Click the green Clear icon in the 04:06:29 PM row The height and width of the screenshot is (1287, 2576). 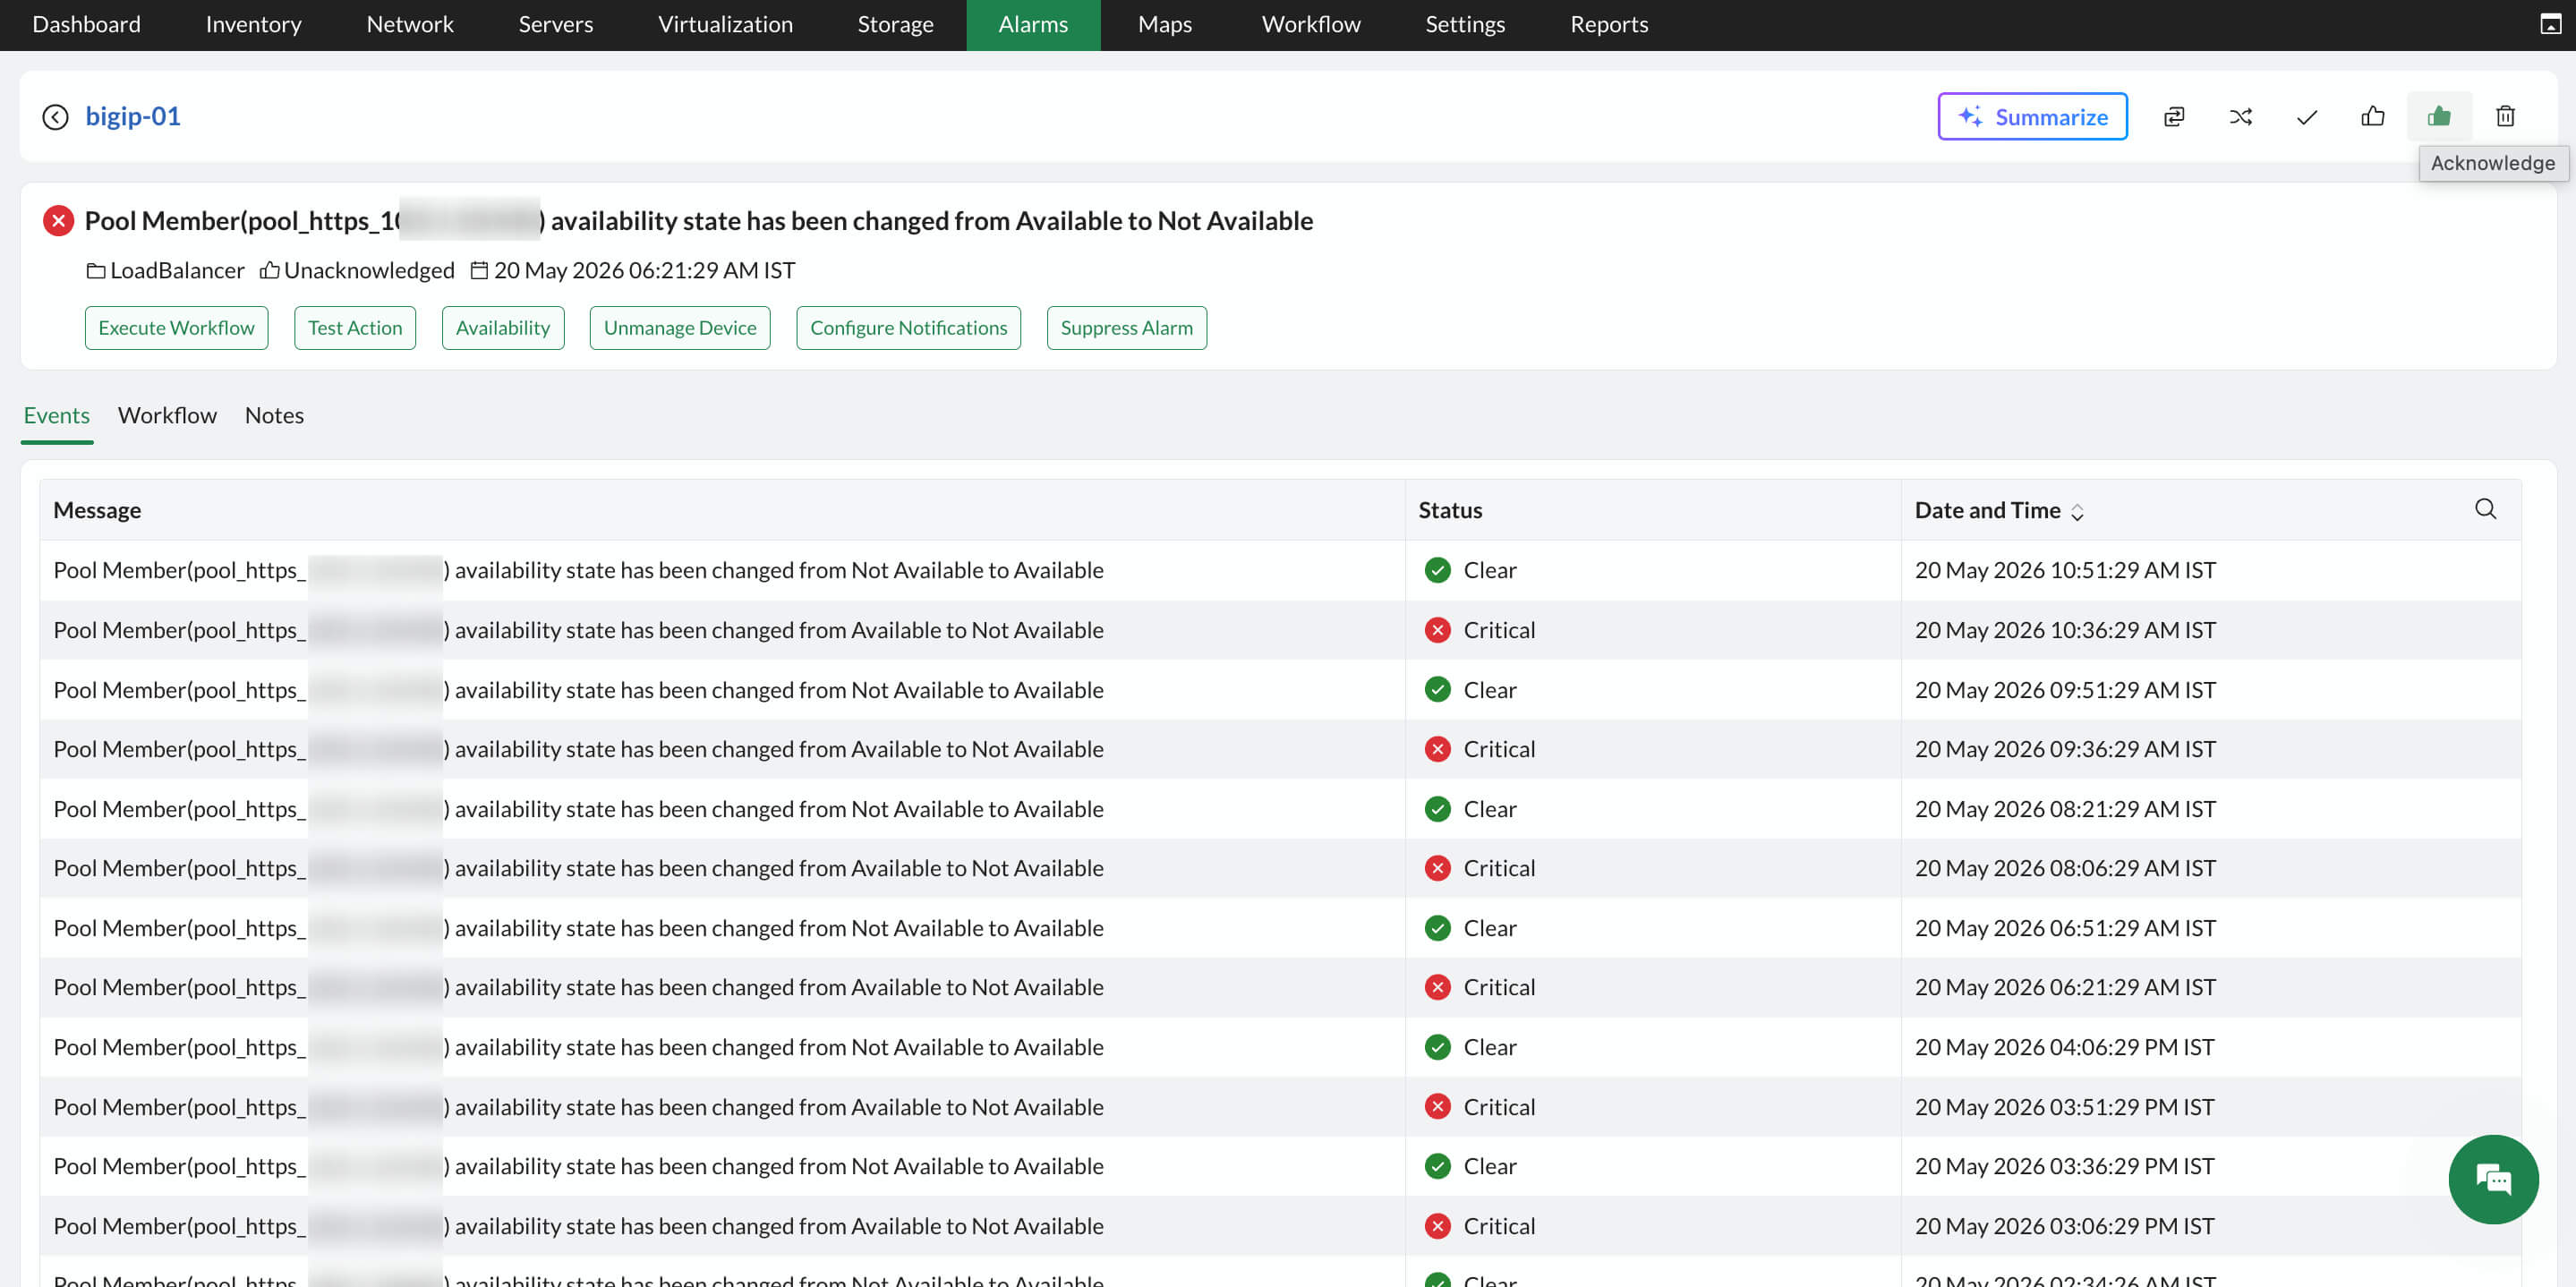[x=1437, y=1047]
